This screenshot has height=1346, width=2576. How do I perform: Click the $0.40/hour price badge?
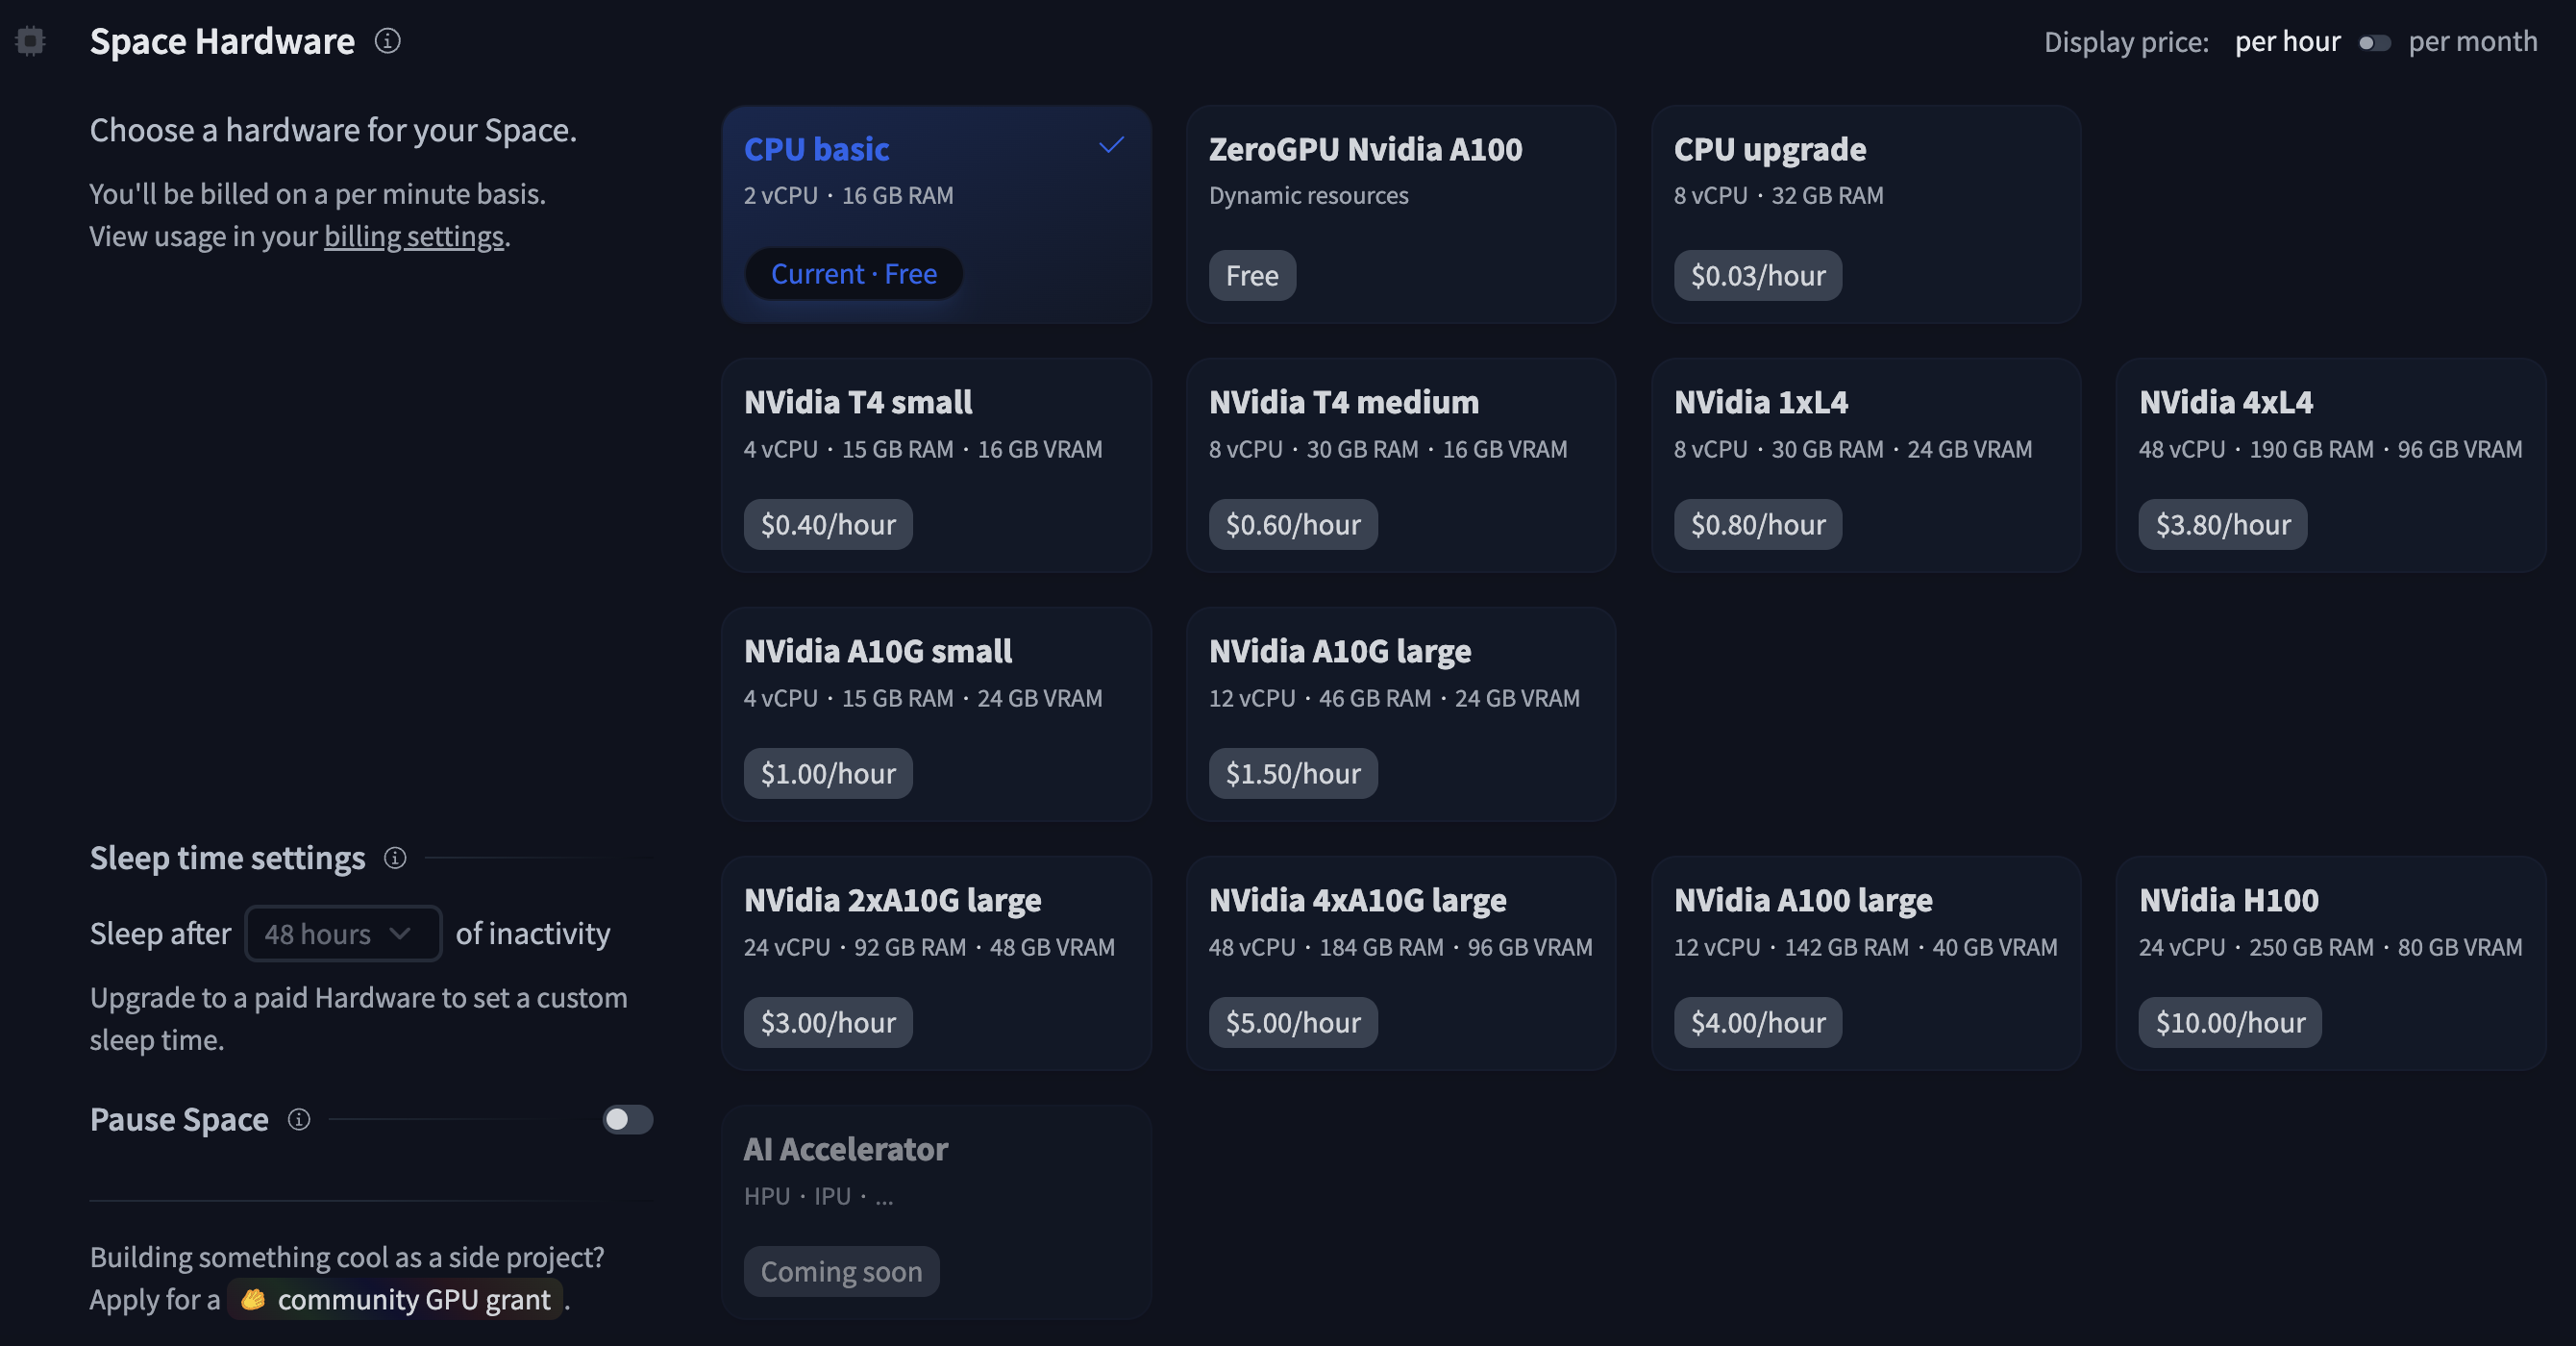pos(828,524)
